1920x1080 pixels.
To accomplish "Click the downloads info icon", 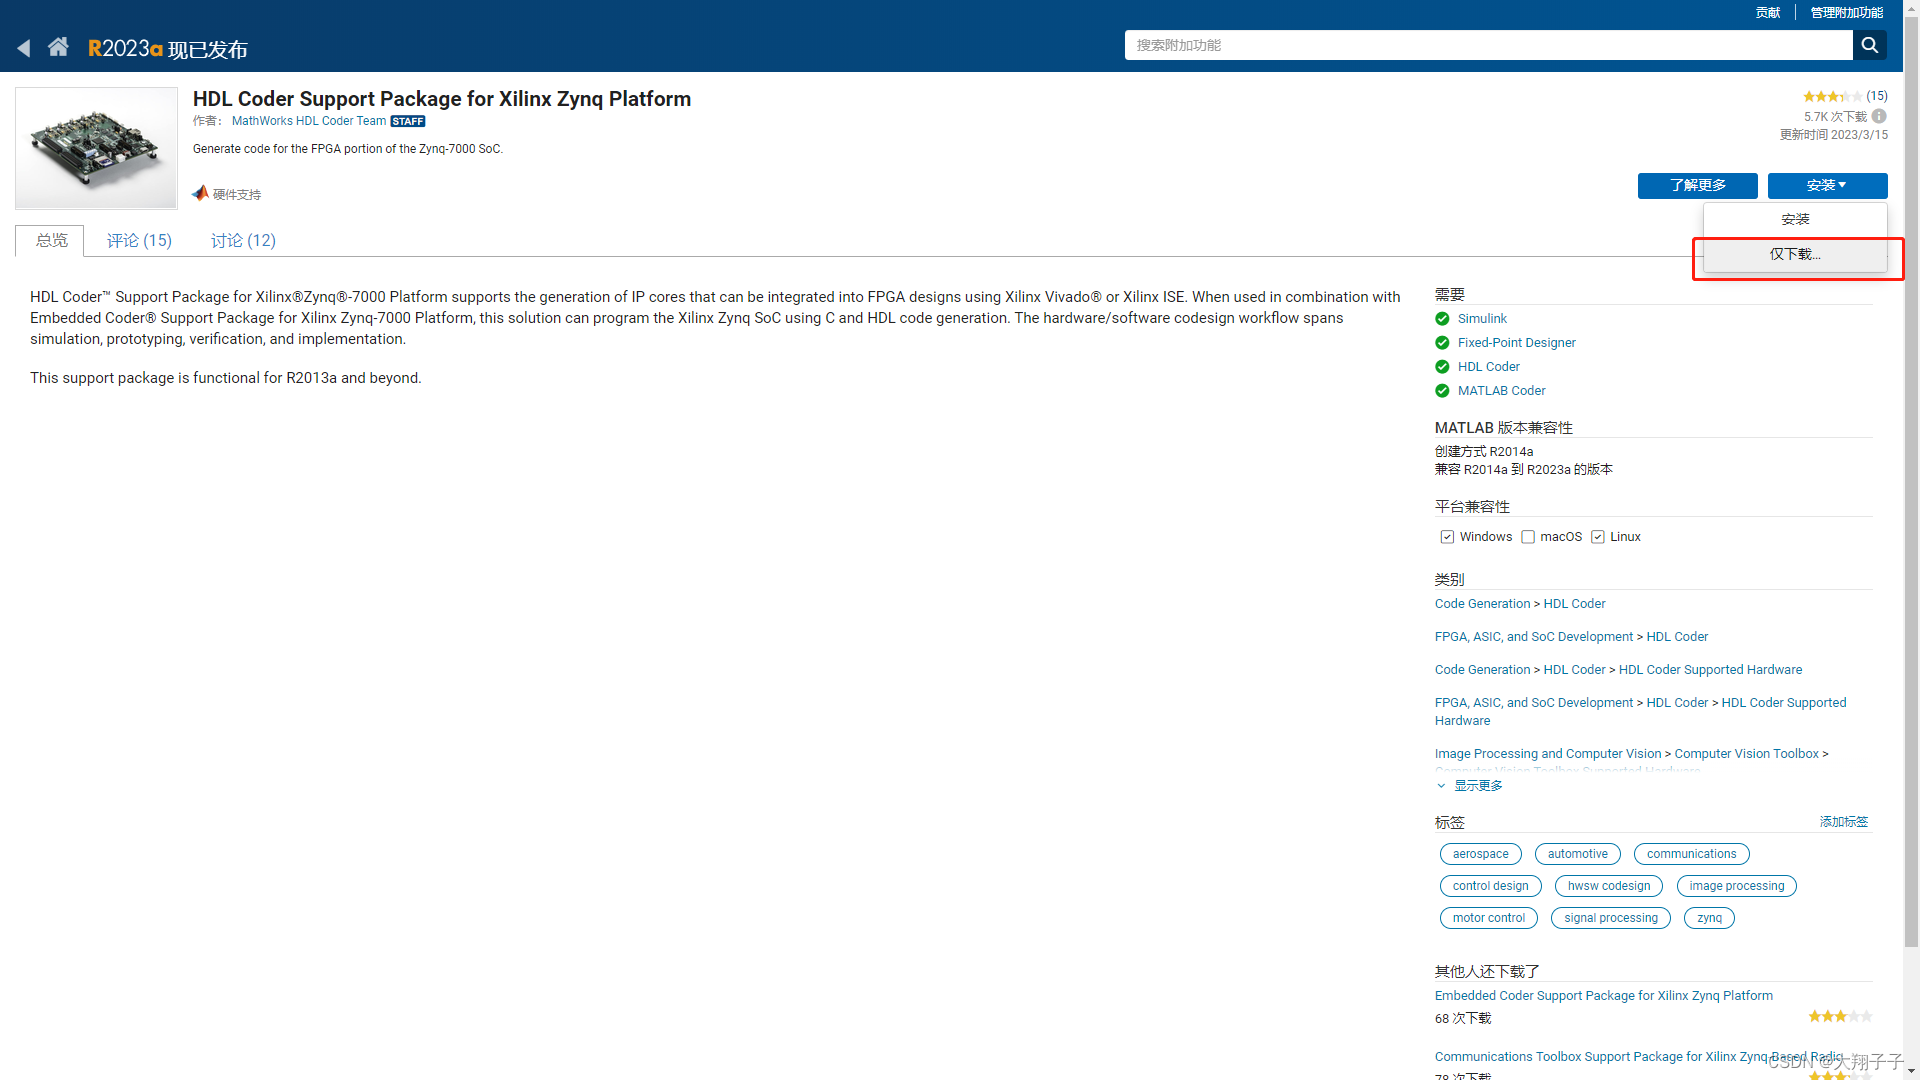I will point(1879,116).
